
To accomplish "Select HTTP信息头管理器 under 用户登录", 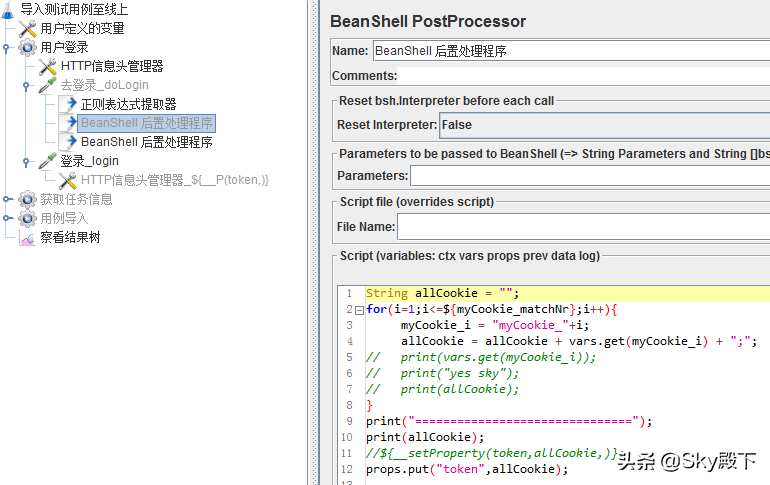I will point(112,66).
